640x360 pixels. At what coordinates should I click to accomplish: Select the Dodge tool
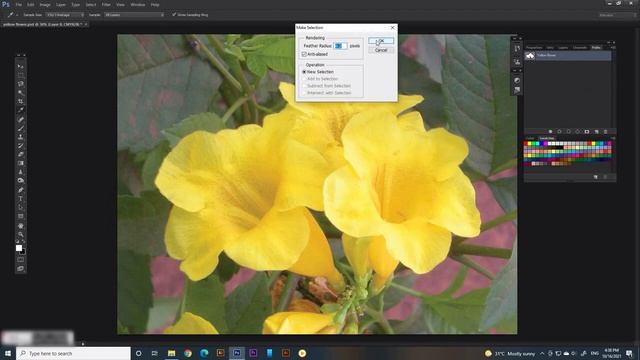pos(20,181)
